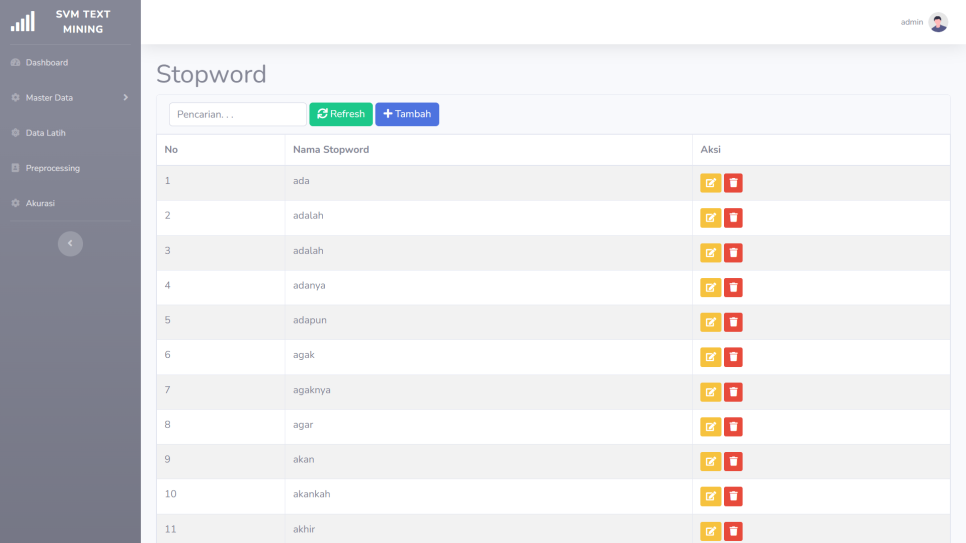Remove the stopword 'akankah'

pyautogui.click(x=733, y=496)
